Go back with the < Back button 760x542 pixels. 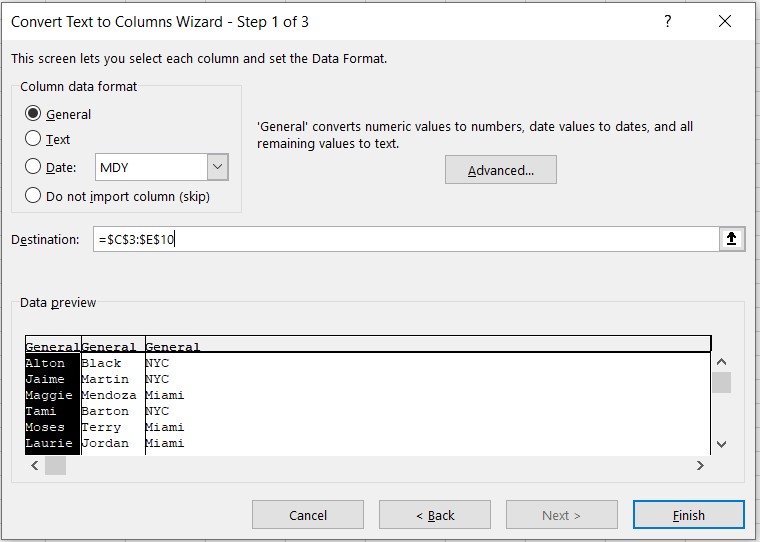click(x=435, y=515)
